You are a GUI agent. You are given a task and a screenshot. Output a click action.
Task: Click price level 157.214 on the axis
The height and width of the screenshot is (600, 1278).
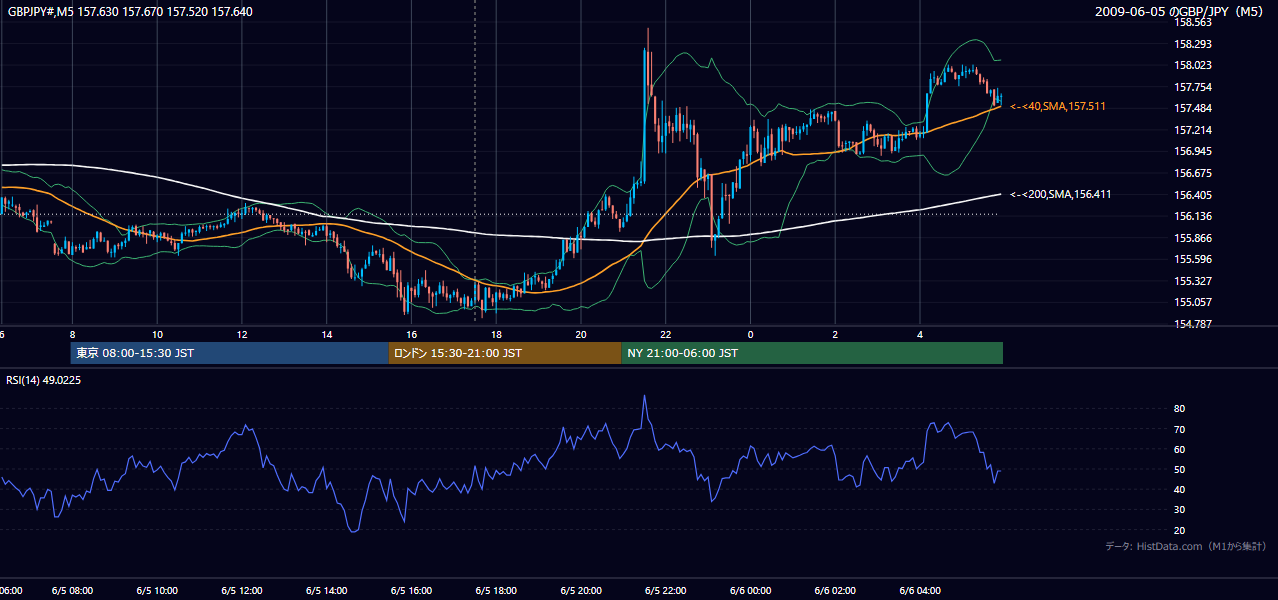click(1193, 130)
